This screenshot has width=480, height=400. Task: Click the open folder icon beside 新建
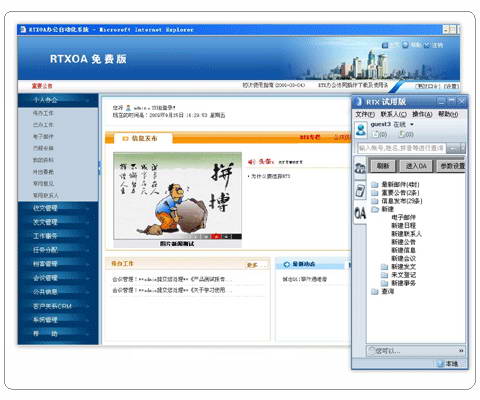(x=375, y=209)
